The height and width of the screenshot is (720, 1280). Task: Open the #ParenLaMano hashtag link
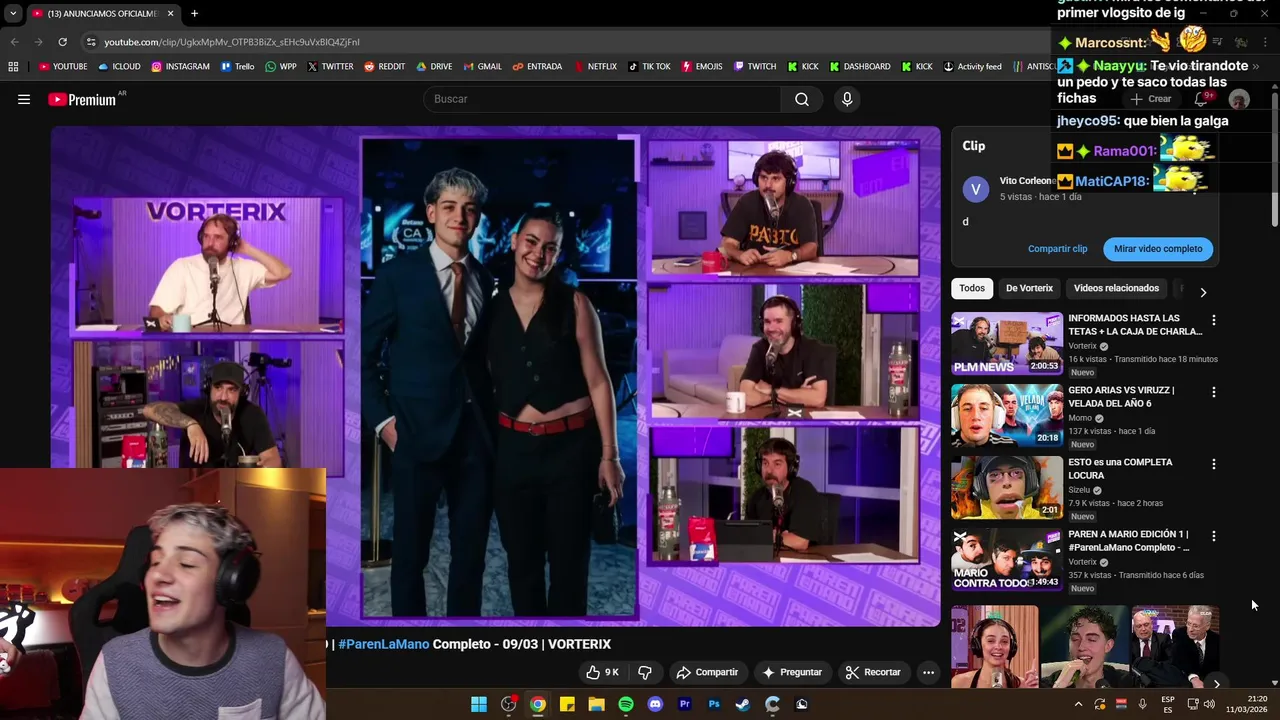click(384, 644)
